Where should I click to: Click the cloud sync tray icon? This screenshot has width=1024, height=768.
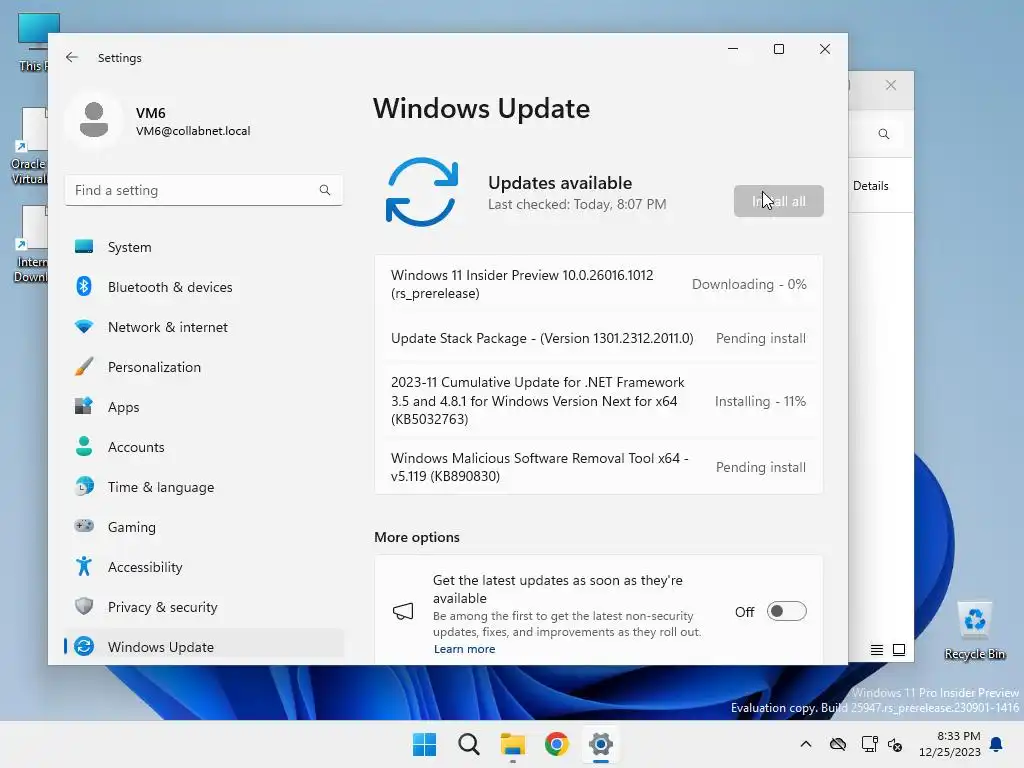point(838,744)
